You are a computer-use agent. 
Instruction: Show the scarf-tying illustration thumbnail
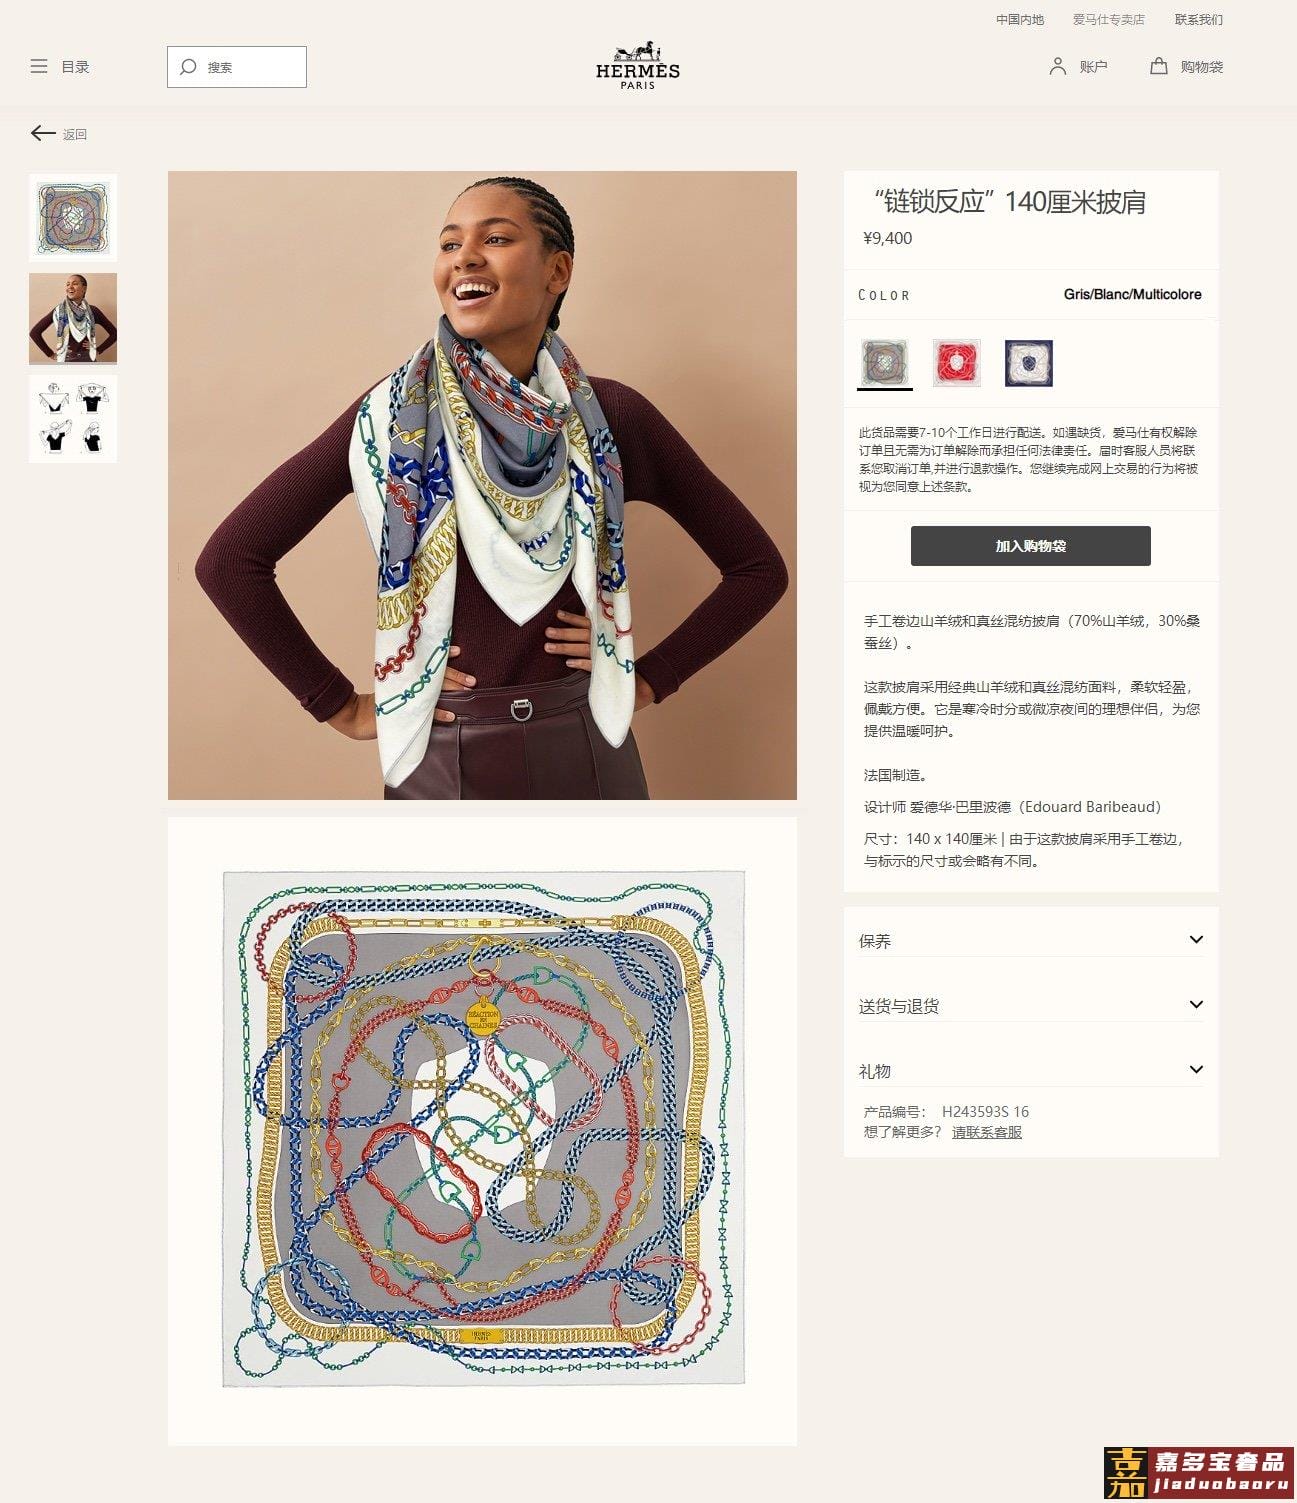tap(73, 419)
